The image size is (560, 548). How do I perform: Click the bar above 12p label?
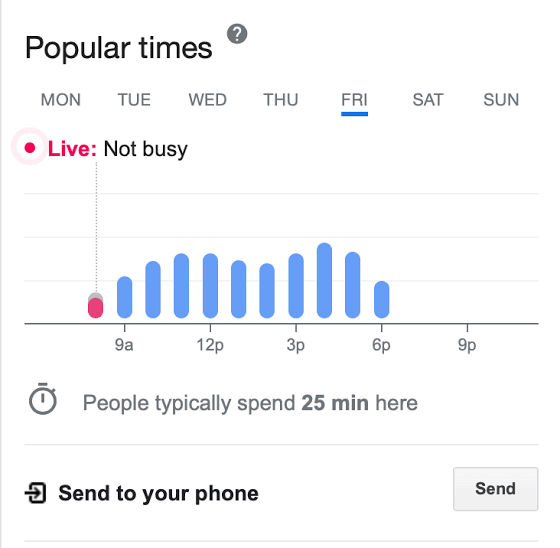pos(210,286)
